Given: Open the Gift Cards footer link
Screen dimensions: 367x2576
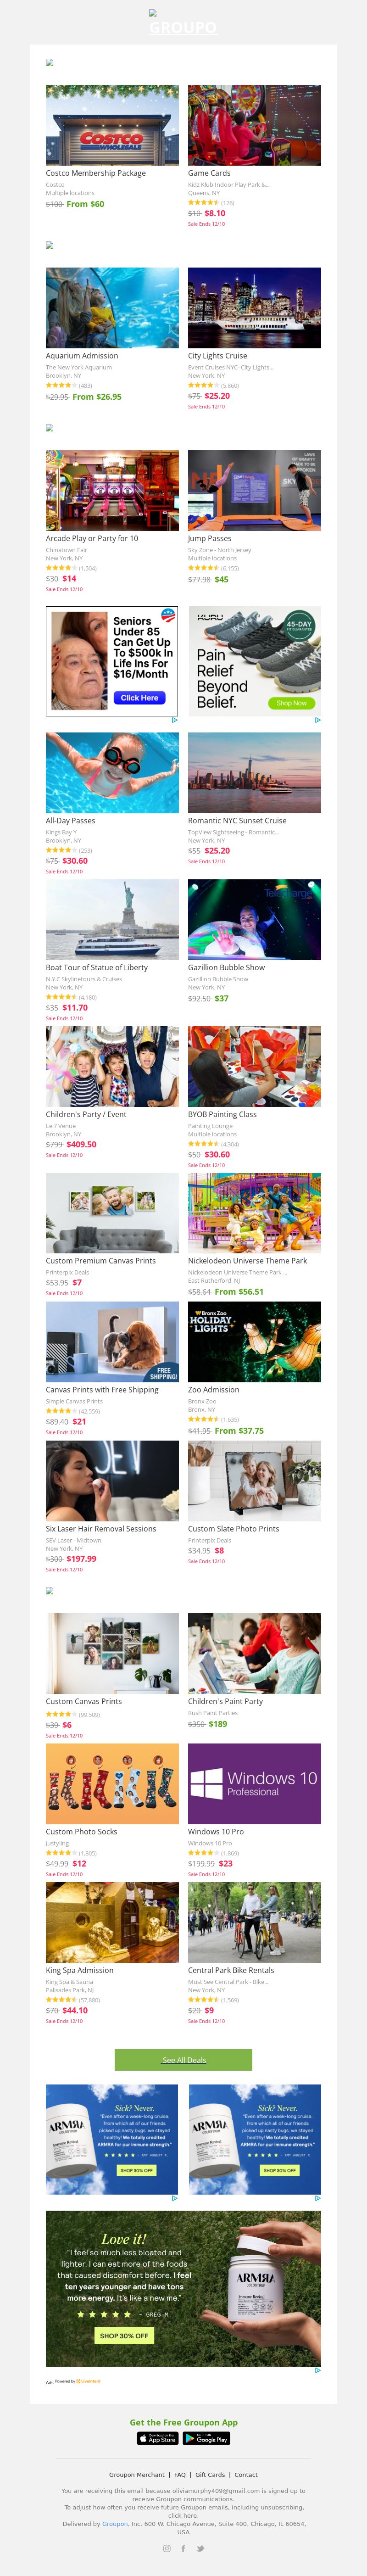Looking at the screenshot, I should (210, 2474).
